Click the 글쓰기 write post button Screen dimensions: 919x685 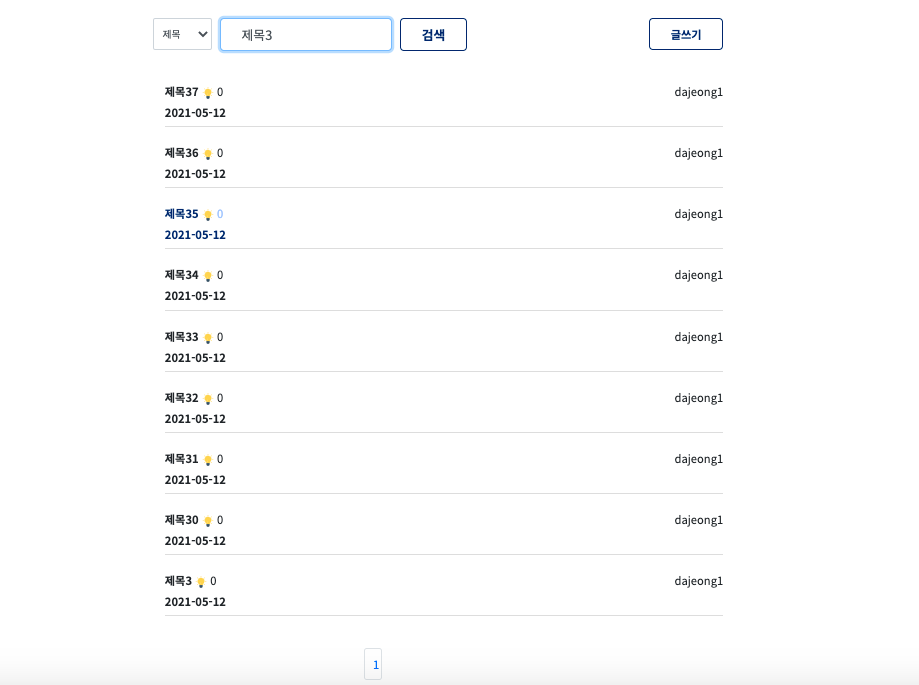pos(685,33)
